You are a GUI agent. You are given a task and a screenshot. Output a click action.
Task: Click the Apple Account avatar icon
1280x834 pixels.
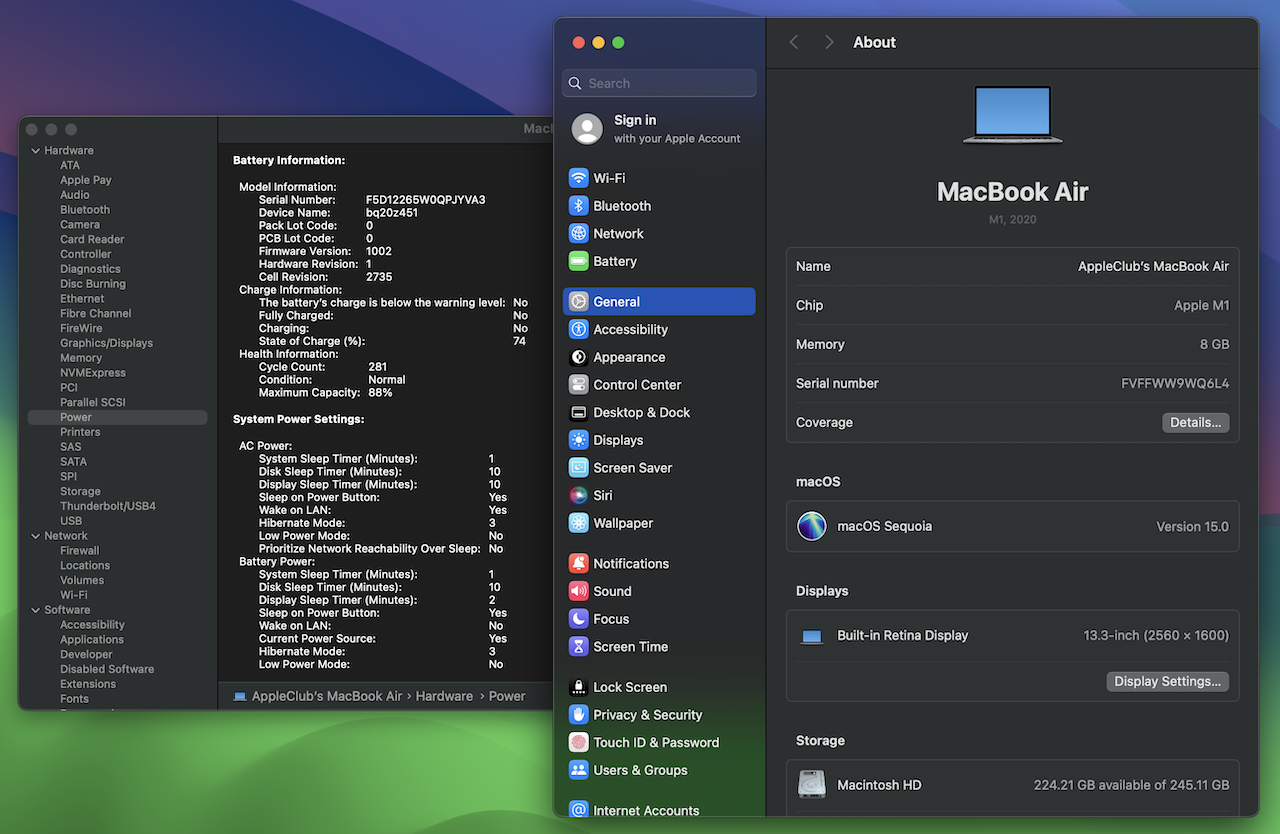[x=587, y=129]
